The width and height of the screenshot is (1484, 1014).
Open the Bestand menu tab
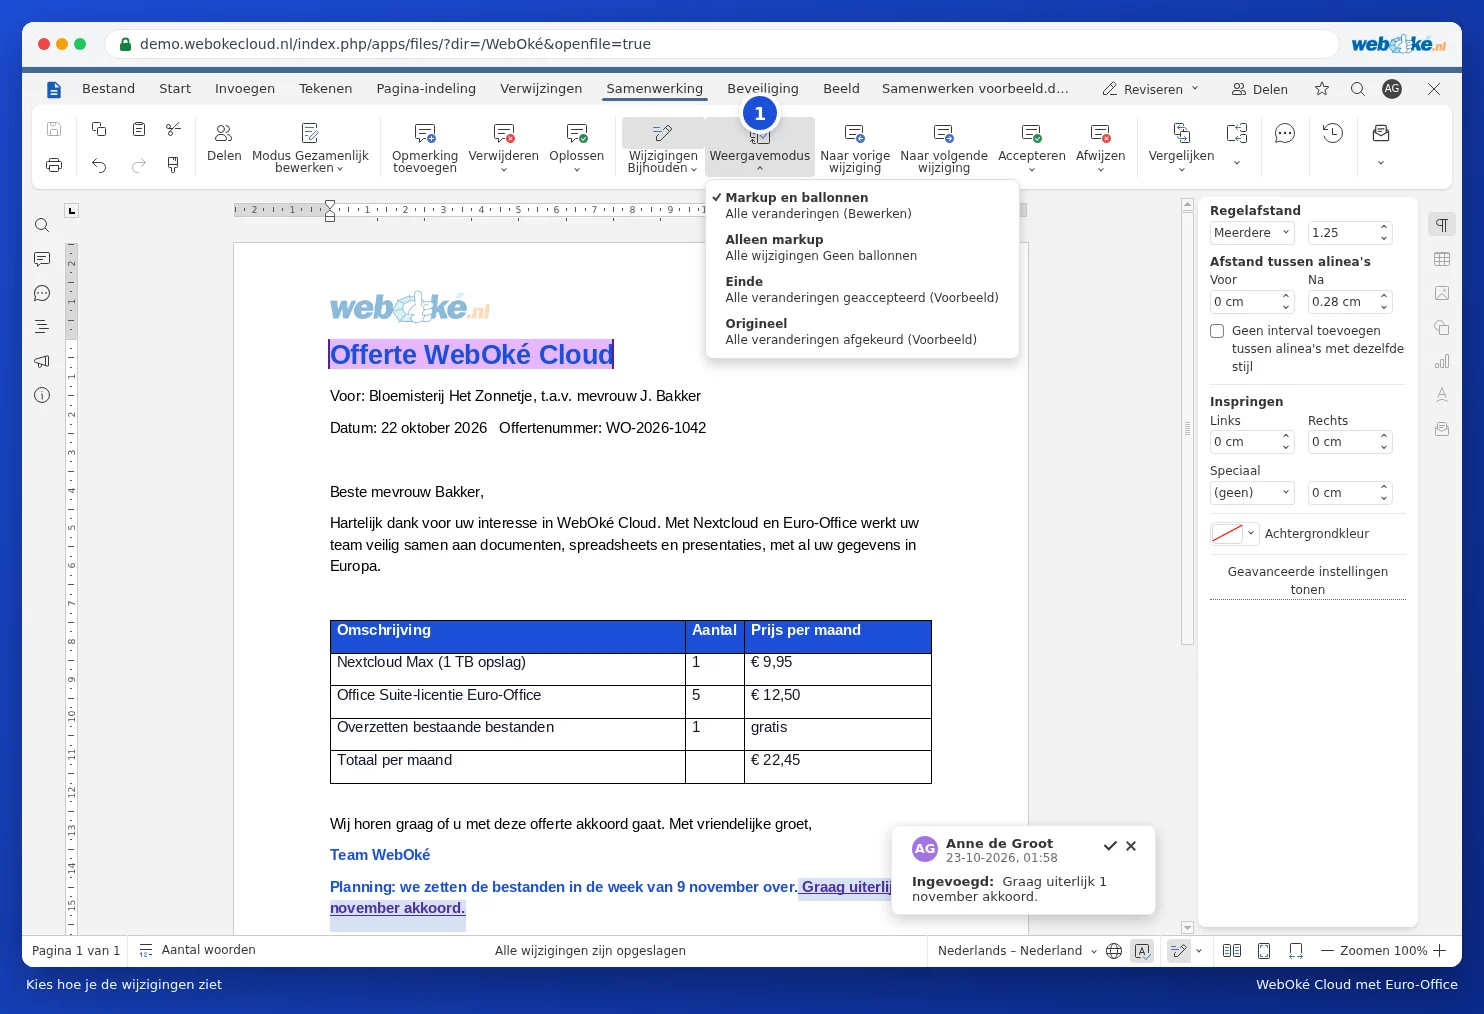pos(108,89)
